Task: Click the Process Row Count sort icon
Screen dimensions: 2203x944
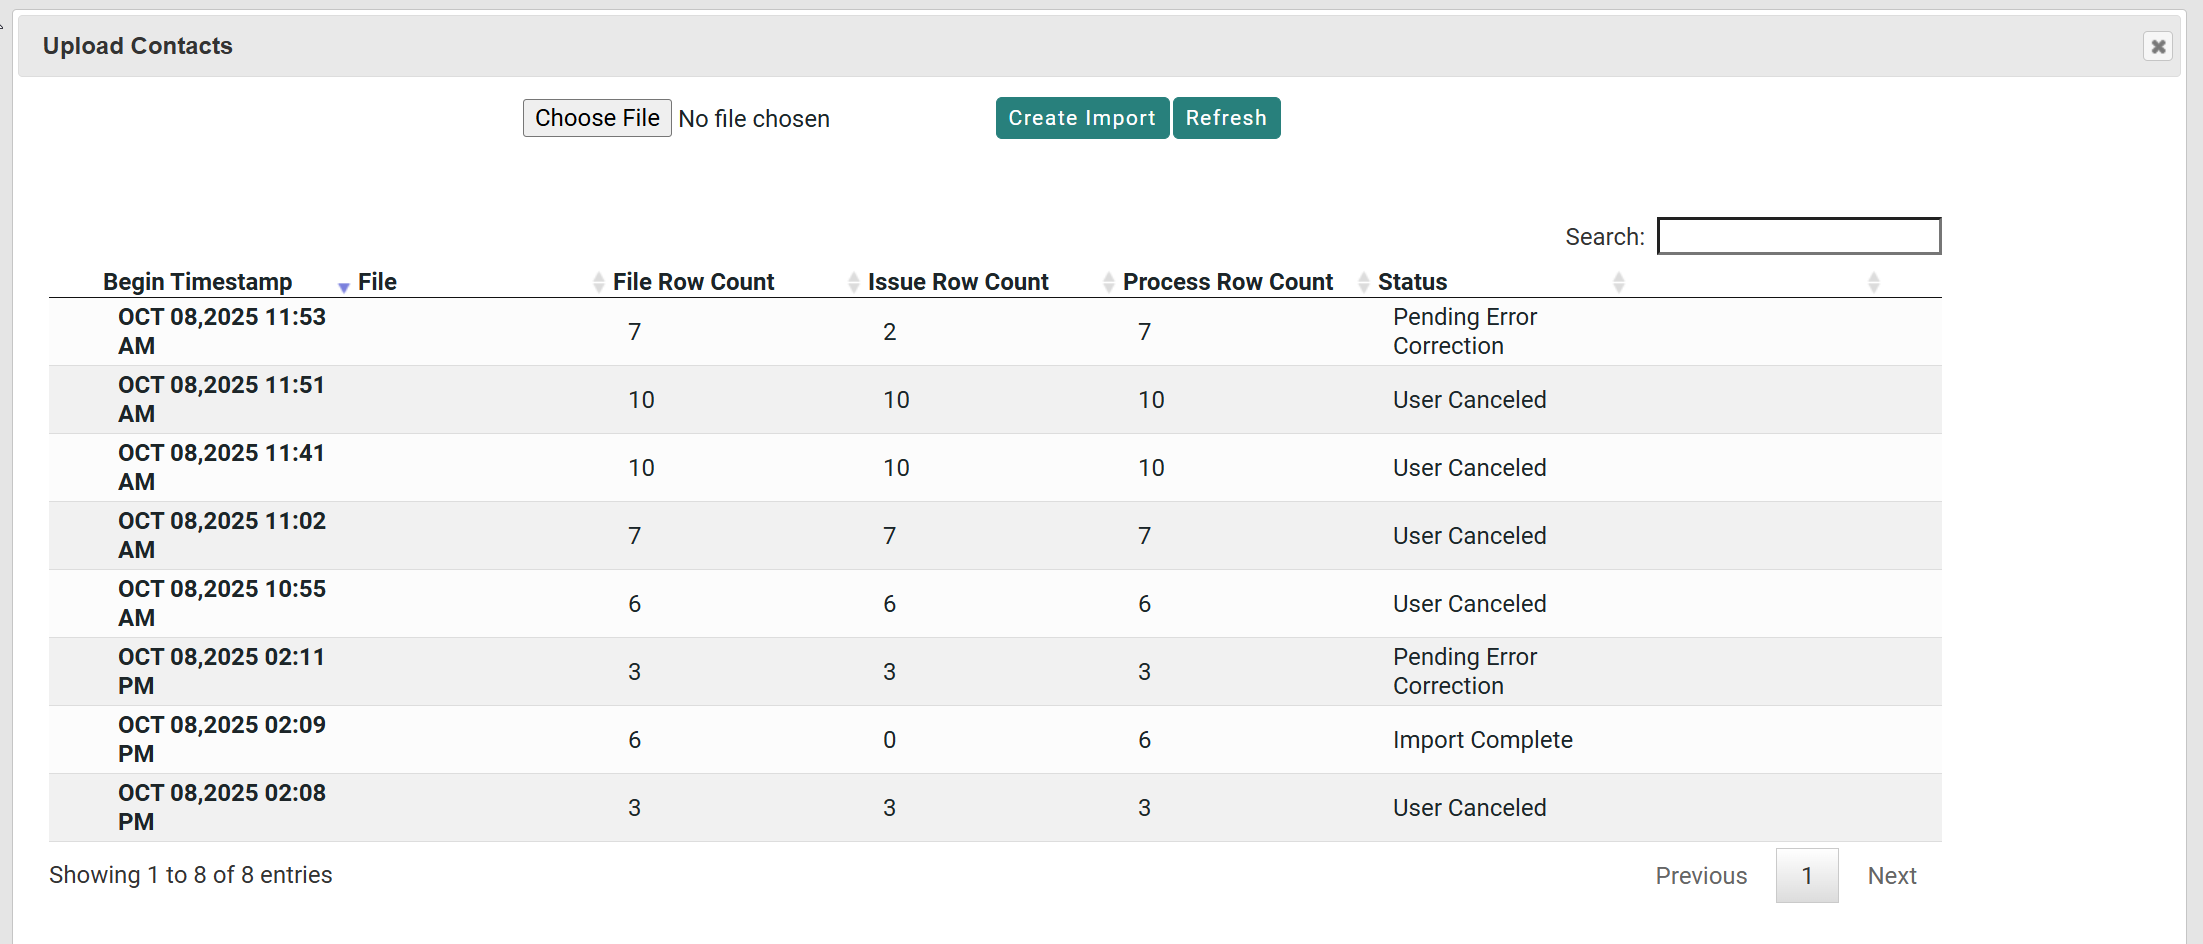Action: point(1363,283)
